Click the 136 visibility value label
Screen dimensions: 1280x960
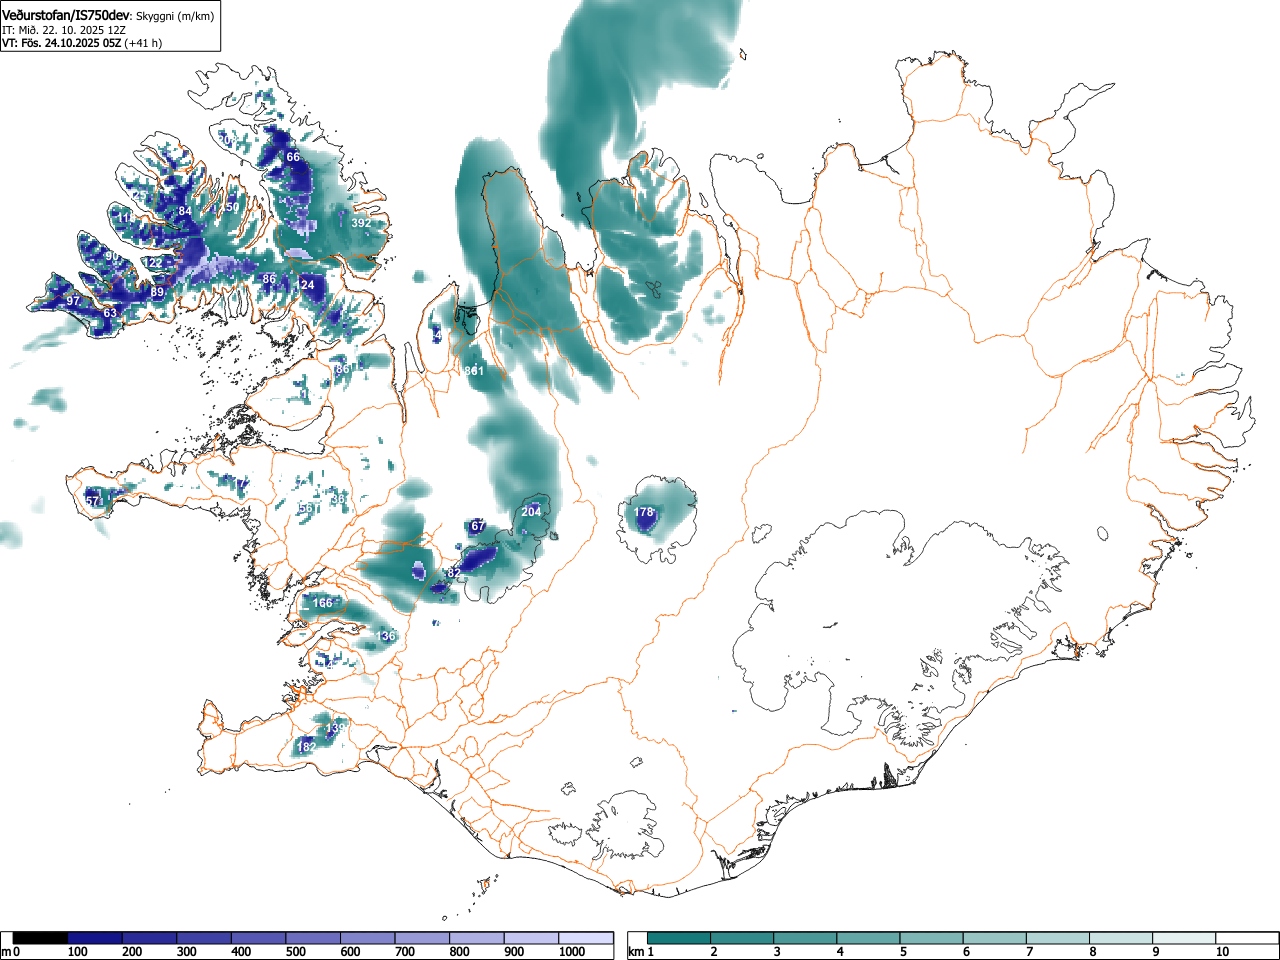[386, 636]
